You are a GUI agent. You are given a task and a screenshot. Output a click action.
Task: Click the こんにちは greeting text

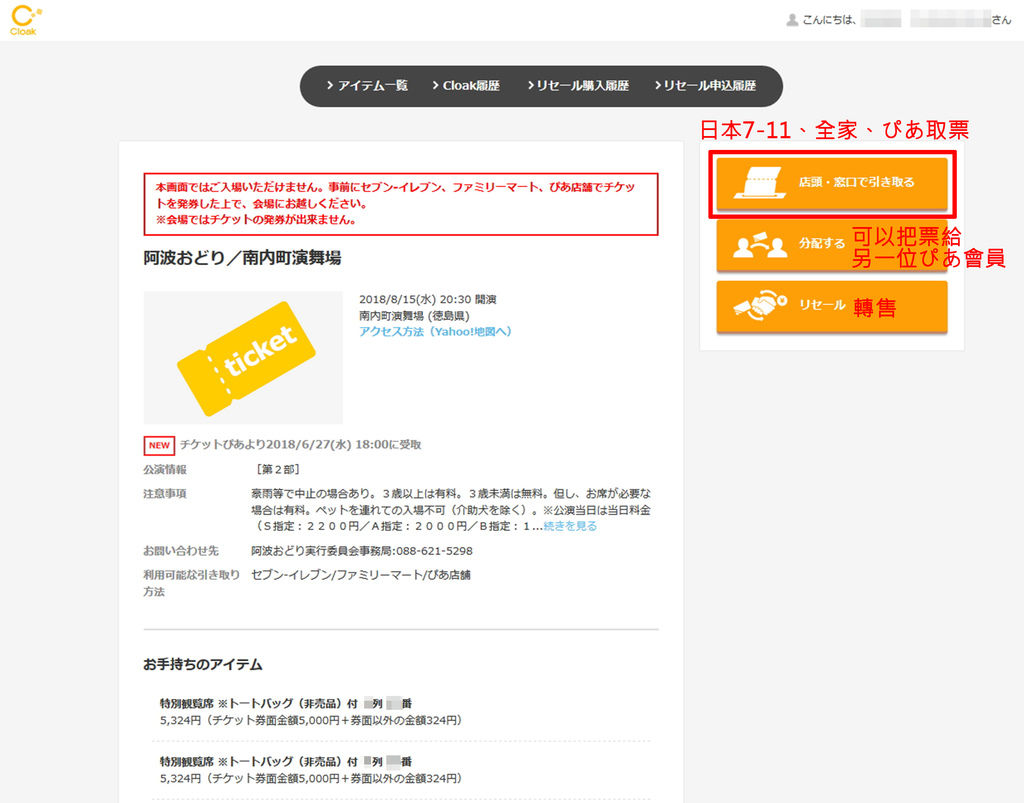pyautogui.click(x=829, y=20)
